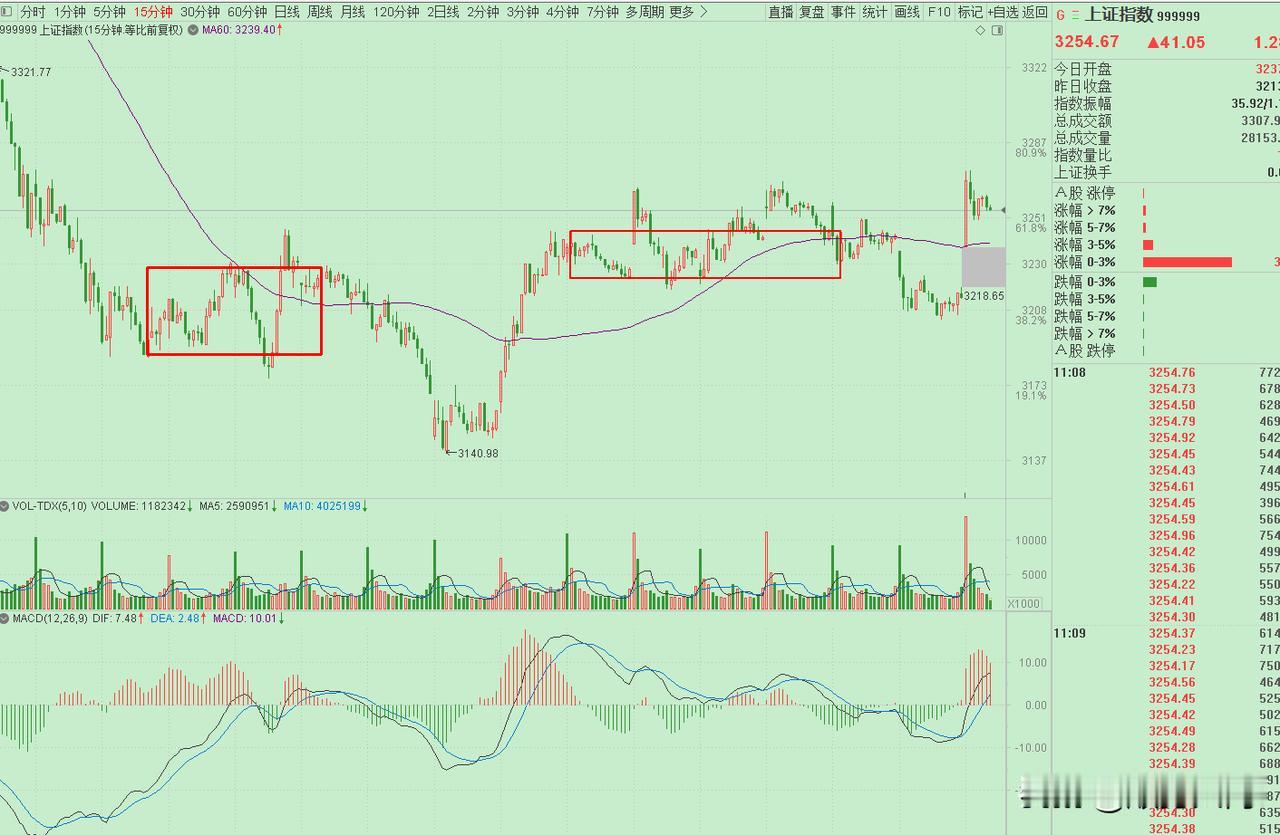This screenshot has width=1280, height=835.
Task: Click the red bar for 涨幅 0-3%
Action: tap(1187, 262)
